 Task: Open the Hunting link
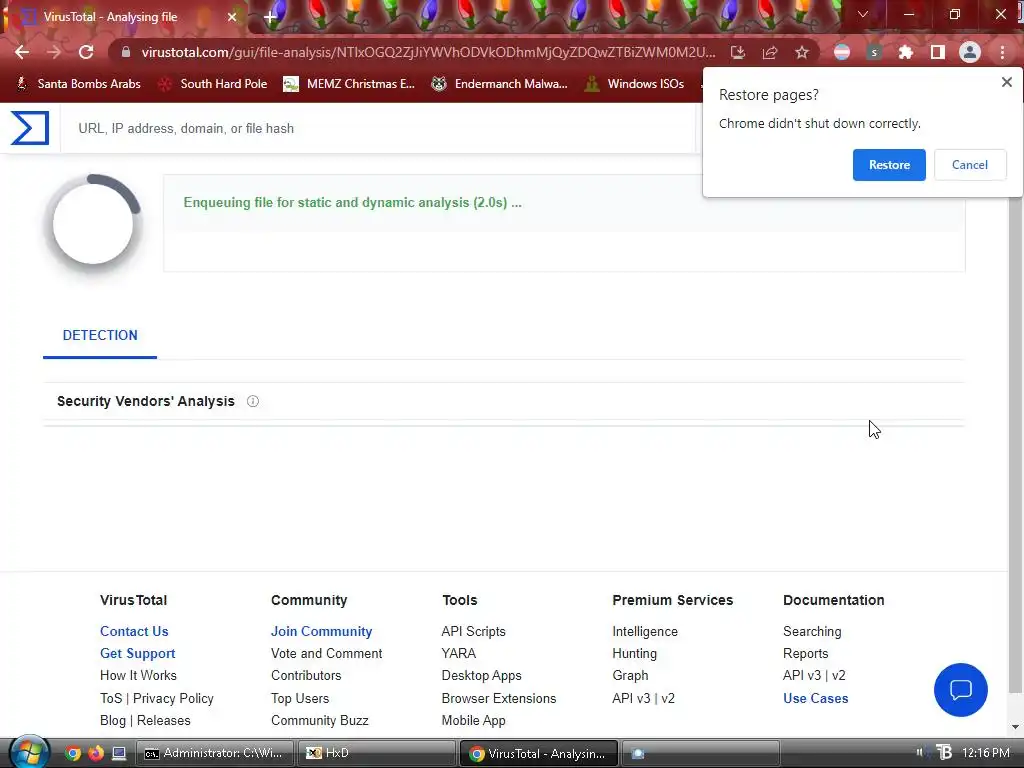634,653
